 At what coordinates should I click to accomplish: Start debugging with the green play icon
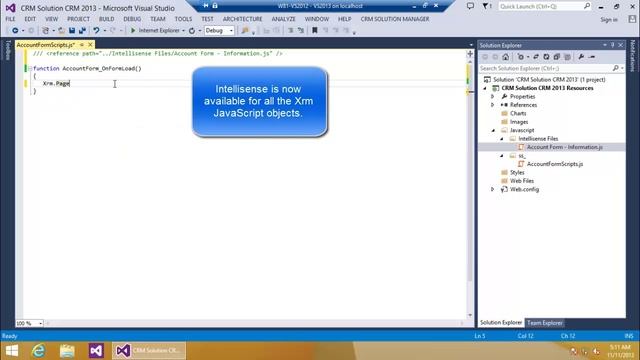pos(133,31)
